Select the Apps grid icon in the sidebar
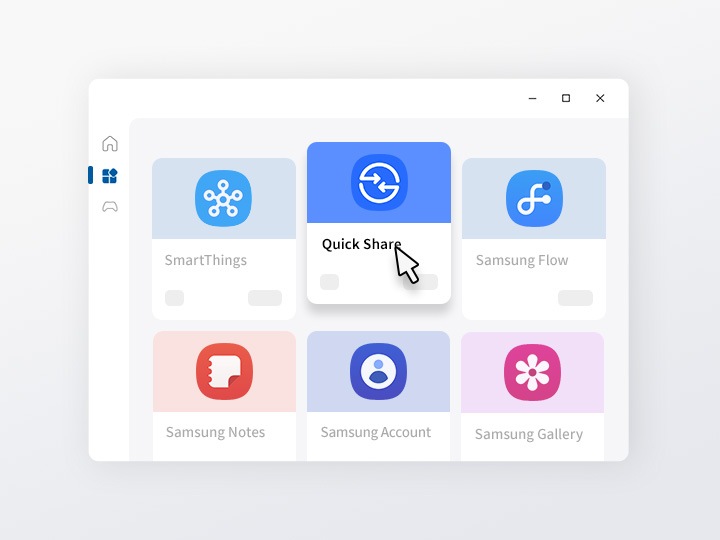This screenshot has width=720, height=540. 110,176
